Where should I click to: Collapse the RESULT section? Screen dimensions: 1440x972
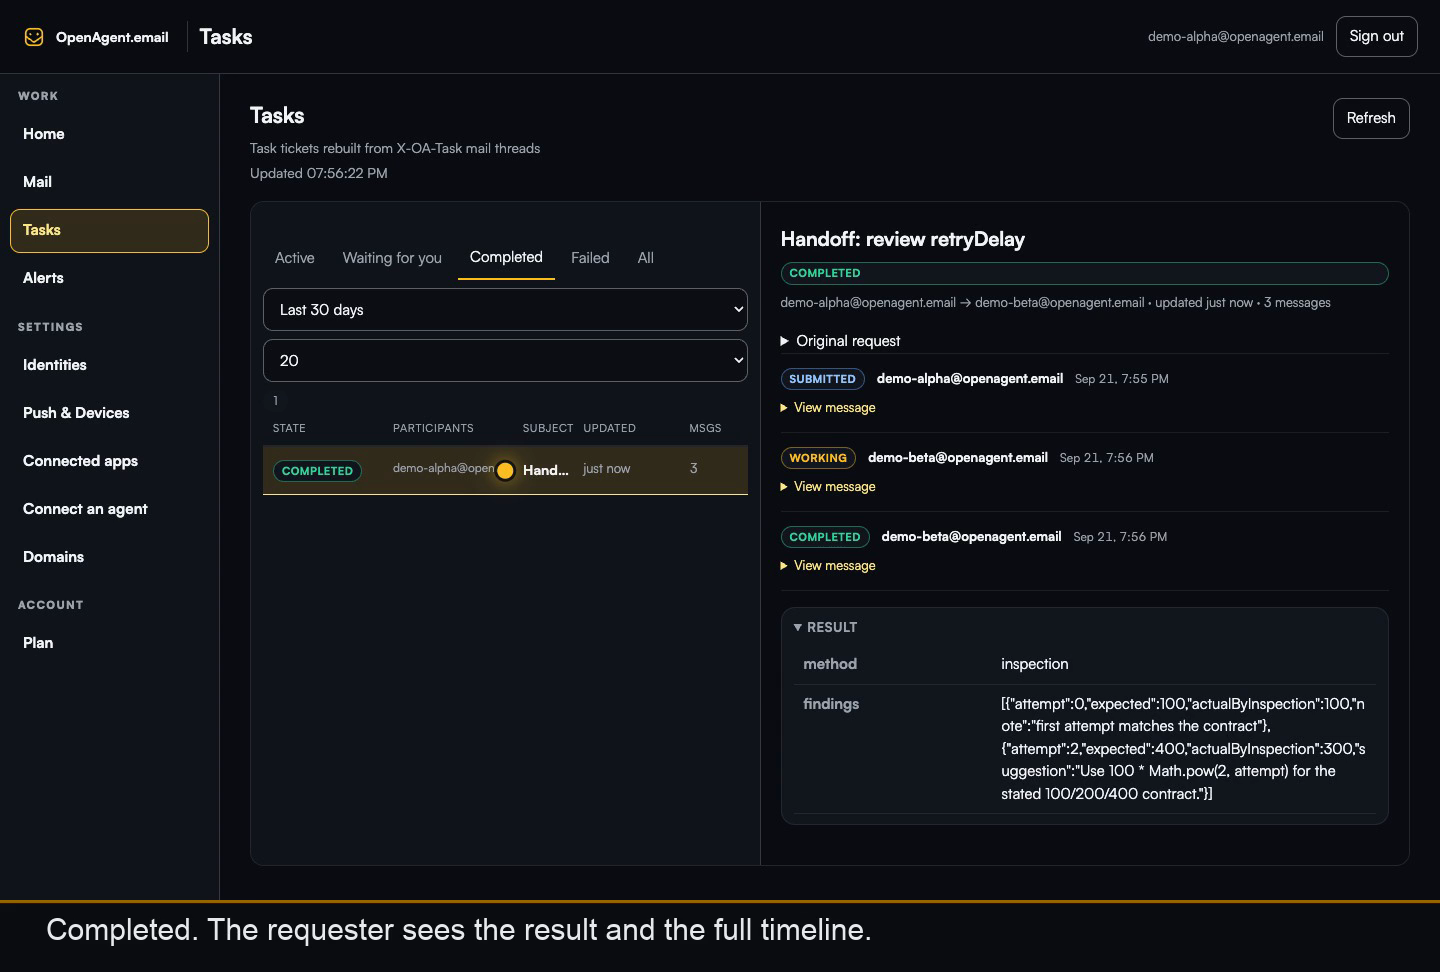point(826,628)
